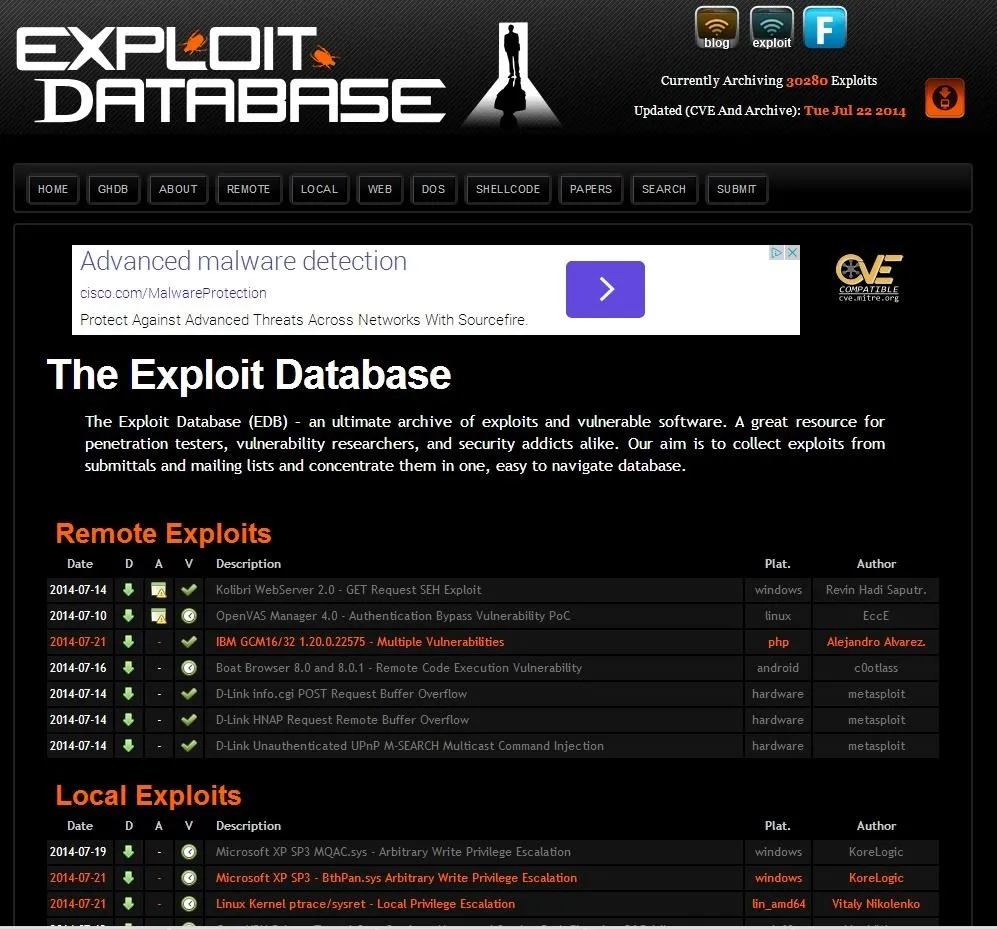The image size is (997, 930).
Task: Click author c0otlass
Action: (876, 668)
